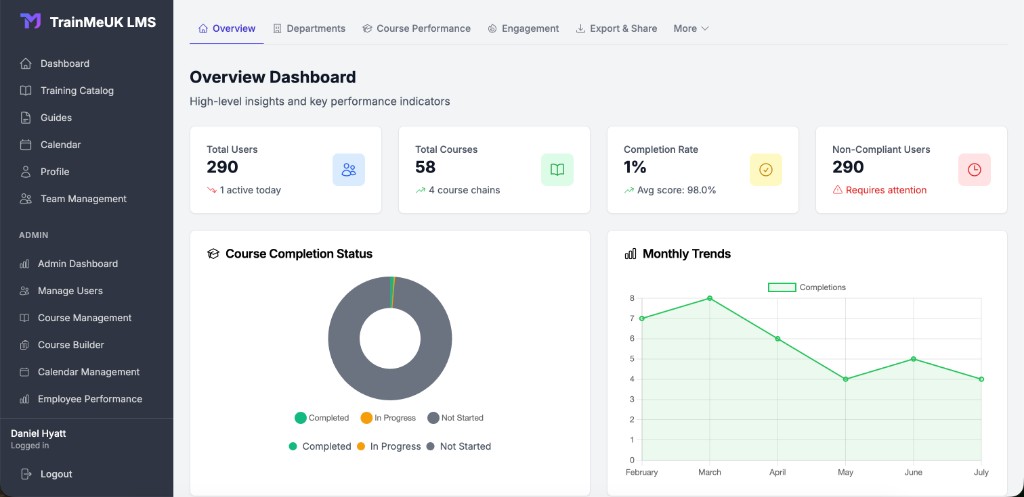
Task: Click the Training Catalog book icon
Action: (x=25, y=91)
